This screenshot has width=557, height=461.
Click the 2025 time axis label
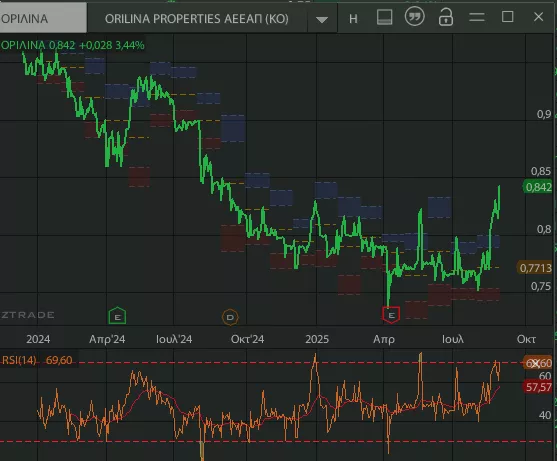(x=317, y=339)
